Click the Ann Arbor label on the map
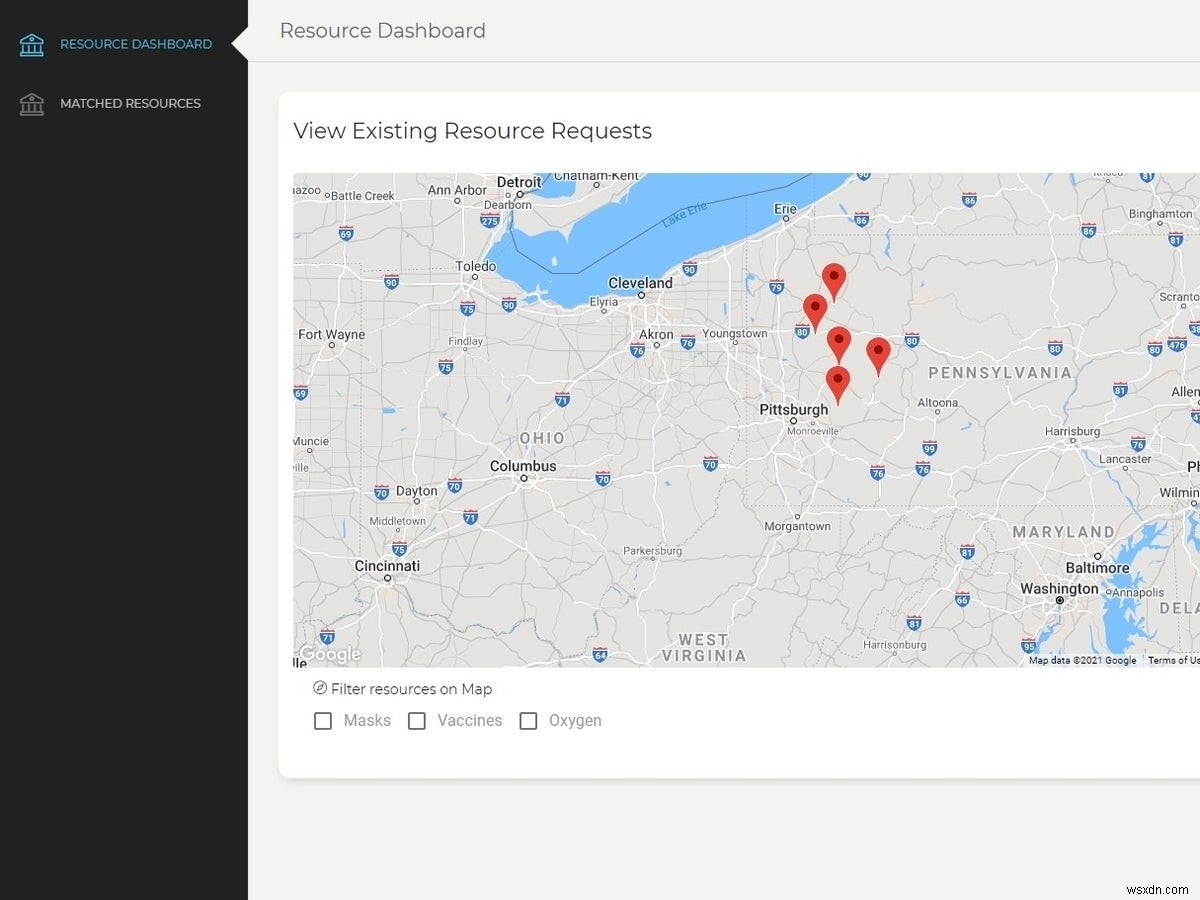 (457, 190)
